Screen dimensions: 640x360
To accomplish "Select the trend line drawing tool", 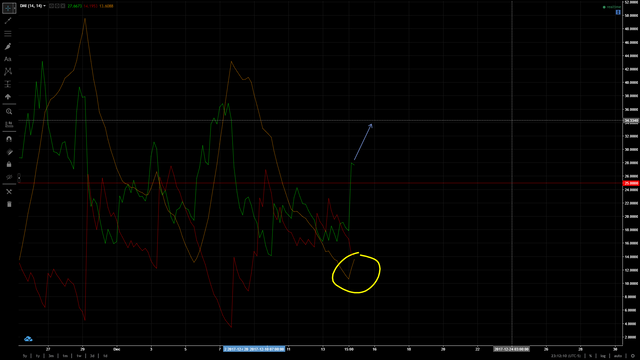I will click(8, 20).
